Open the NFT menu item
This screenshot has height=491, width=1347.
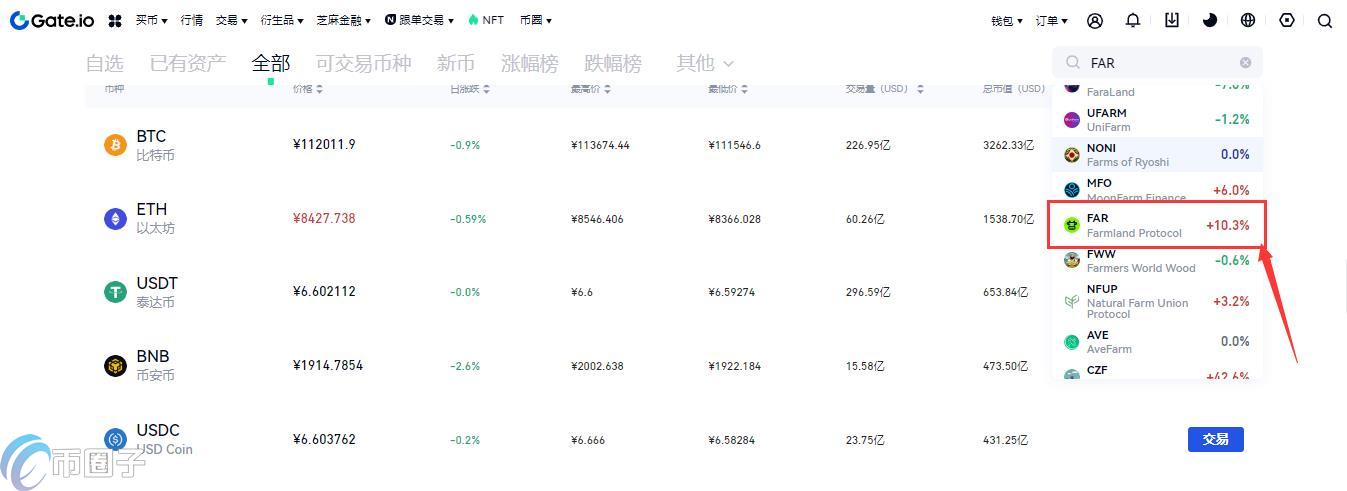486,20
